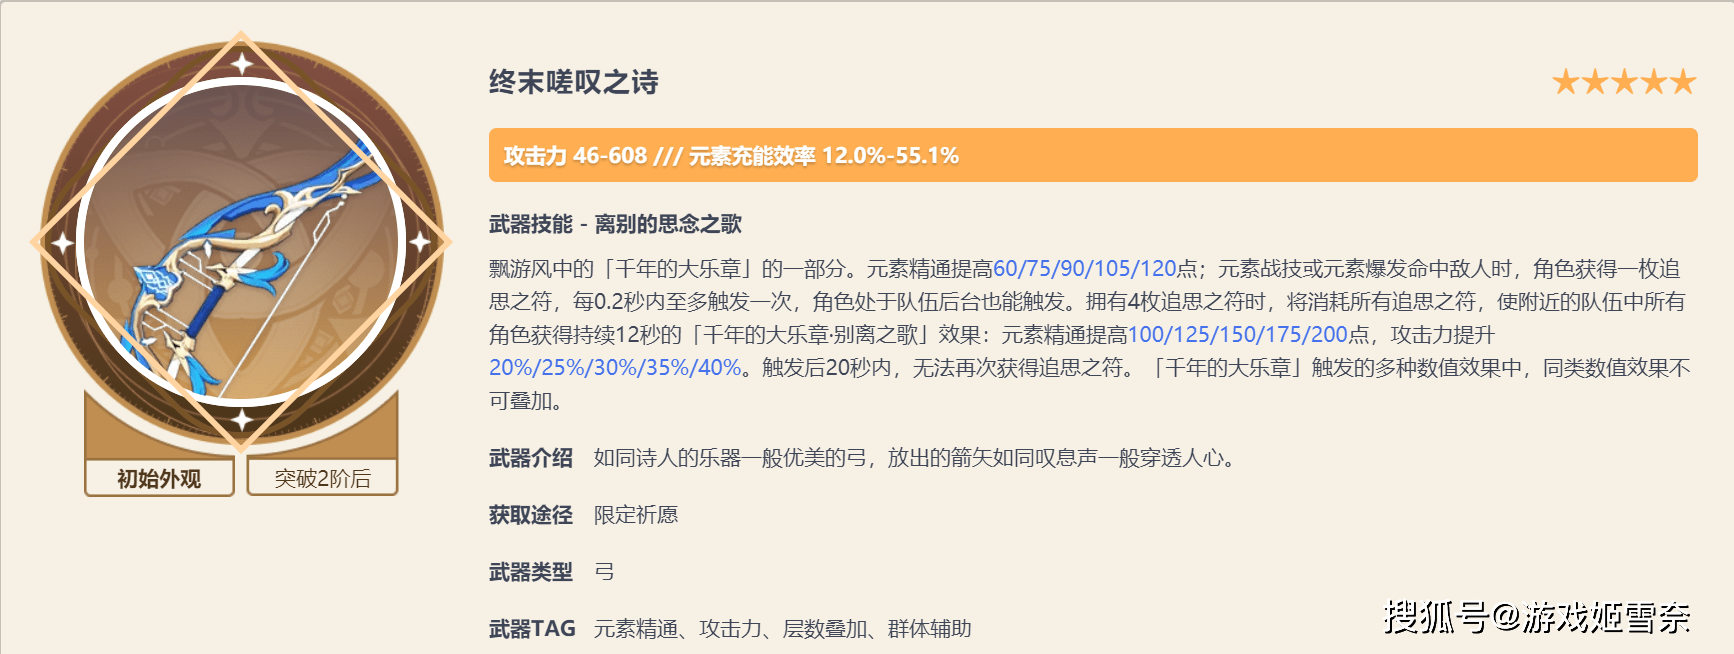Screen dimensions: 1734x654
Task: Click the 限定祈愿 acquisition text
Action: 636,515
